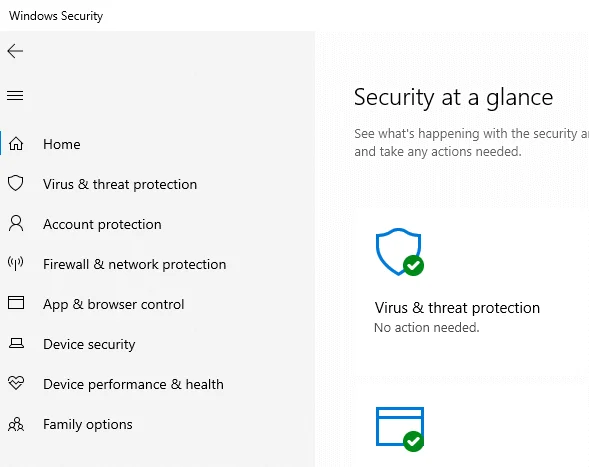
Task: View Device performance & health
Action: 133,384
